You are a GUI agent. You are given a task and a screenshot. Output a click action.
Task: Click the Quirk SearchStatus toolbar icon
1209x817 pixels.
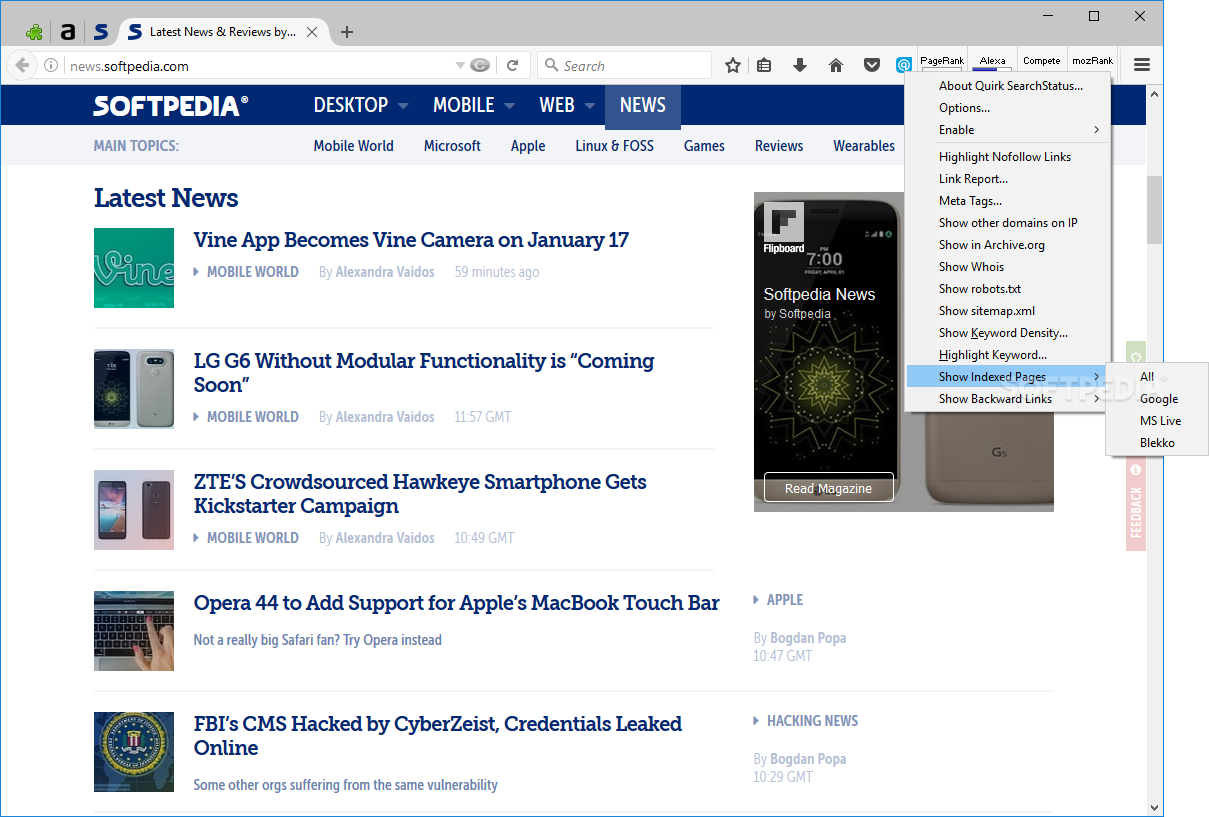tap(904, 66)
